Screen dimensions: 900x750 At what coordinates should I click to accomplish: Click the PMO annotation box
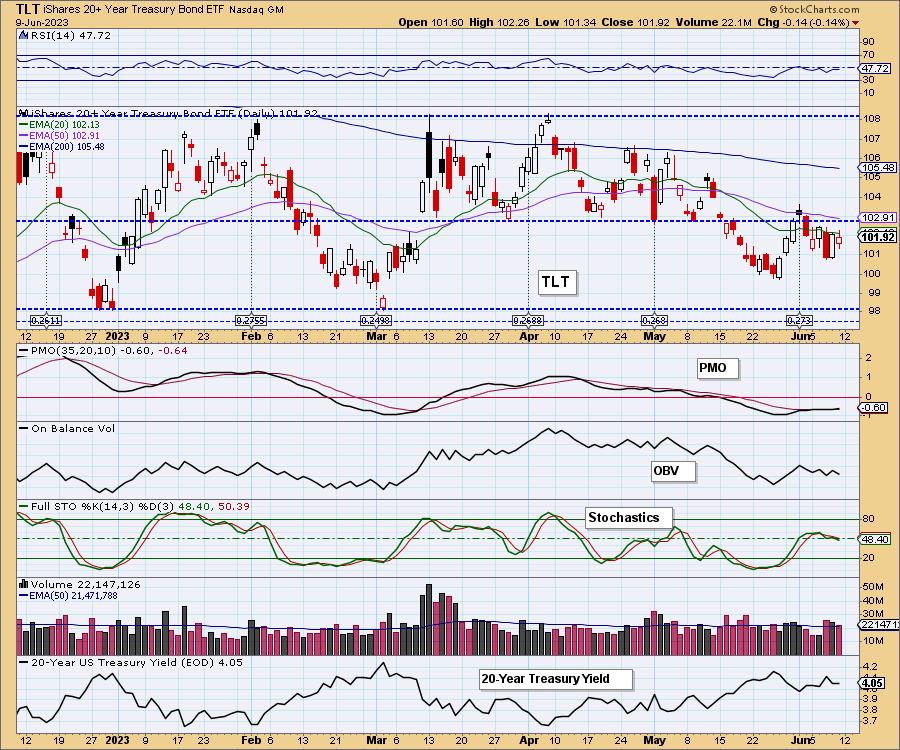[717, 368]
